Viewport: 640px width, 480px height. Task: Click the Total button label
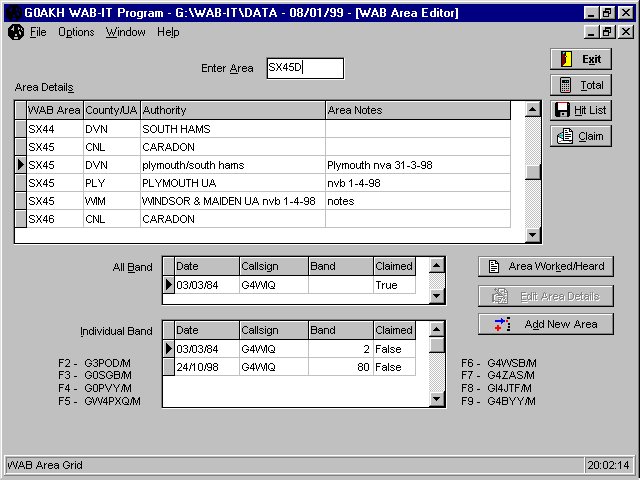click(592, 85)
